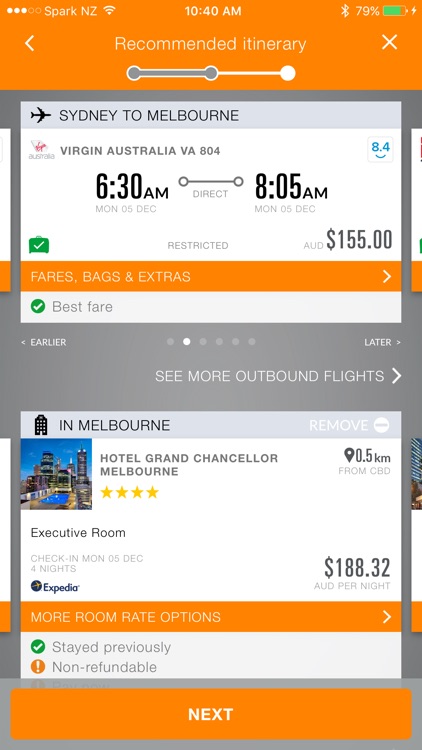Open See More Outbound Flights

[x=278, y=376]
